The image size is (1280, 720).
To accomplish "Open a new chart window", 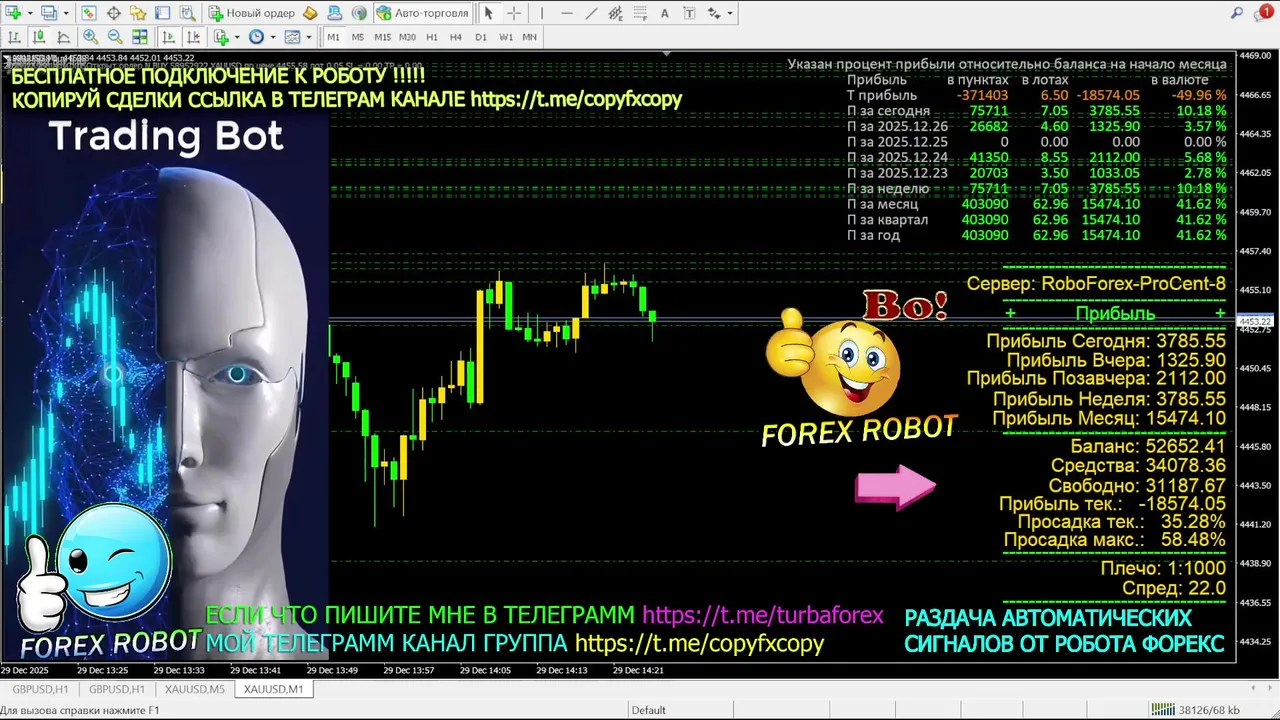I will click(13, 13).
